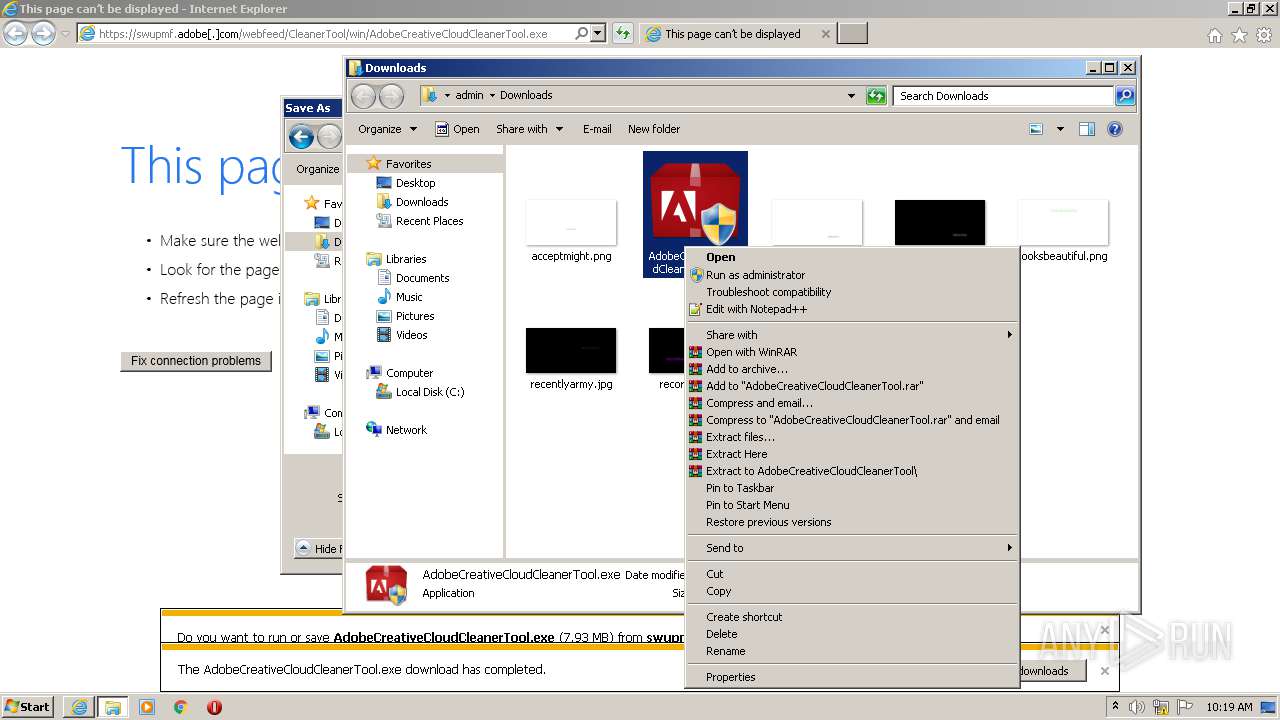
Task: Select Local Disk (C:)
Action: click(429, 392)
